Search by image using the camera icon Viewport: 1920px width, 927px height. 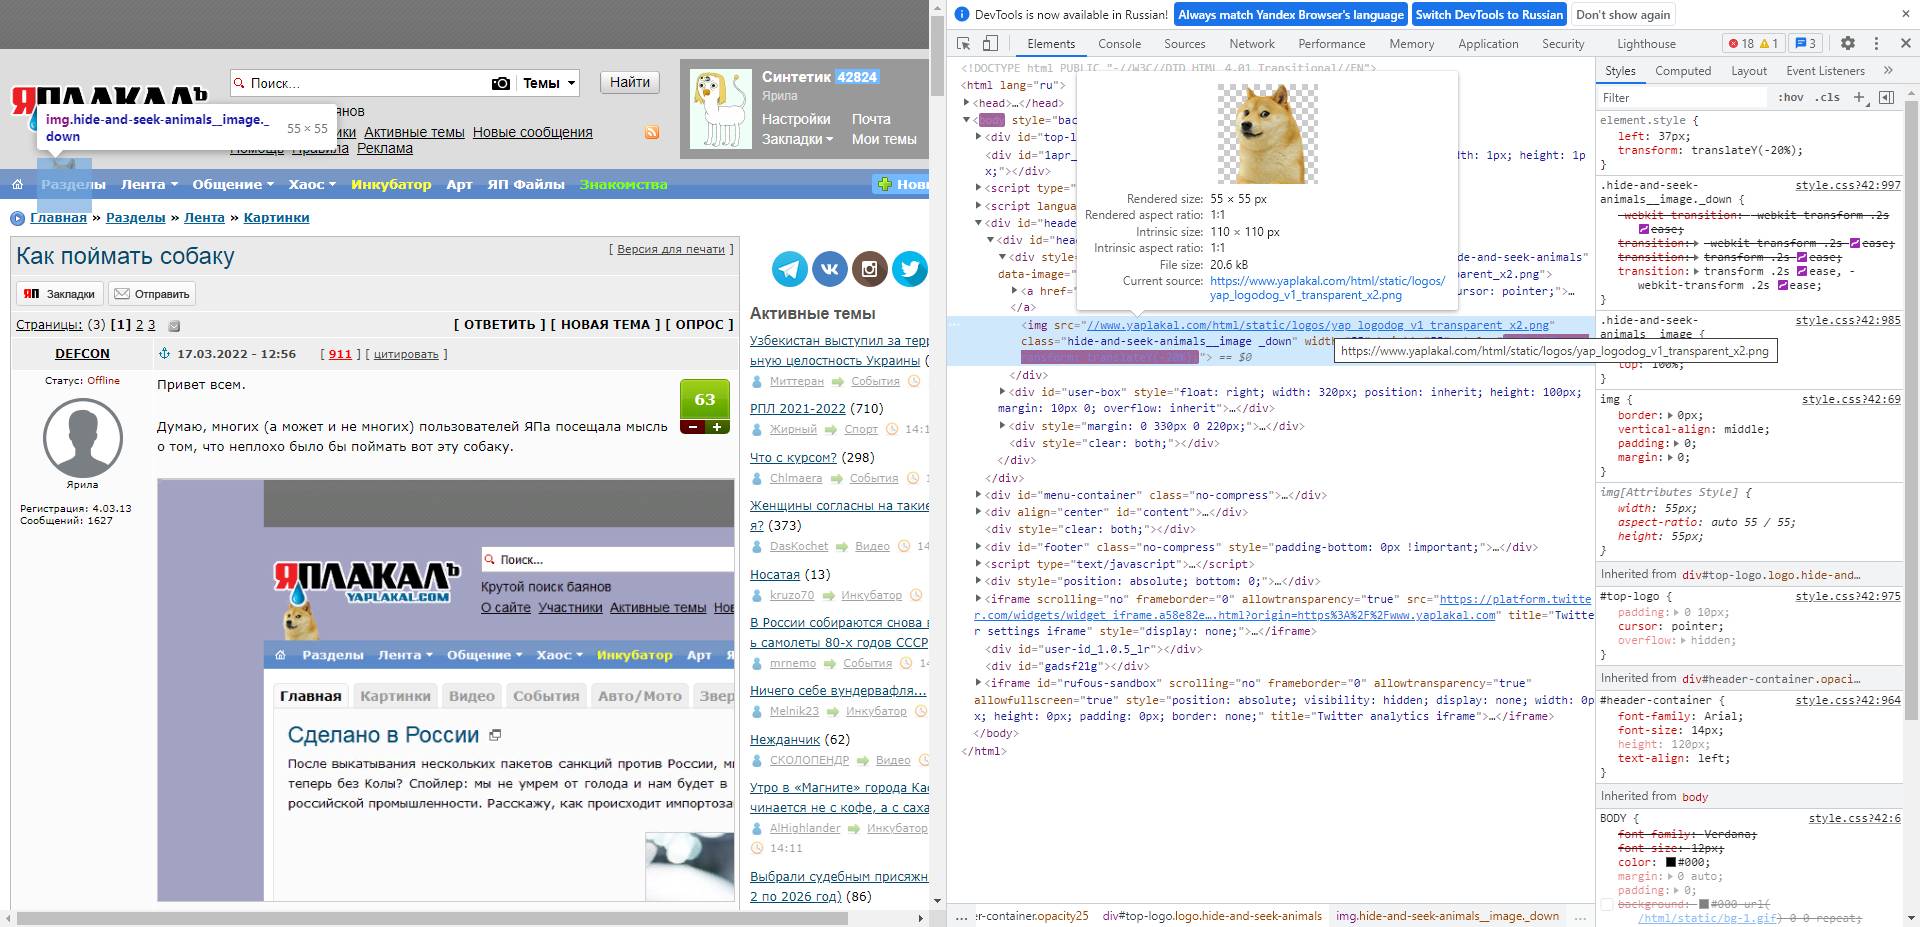(x=501, y=83)
